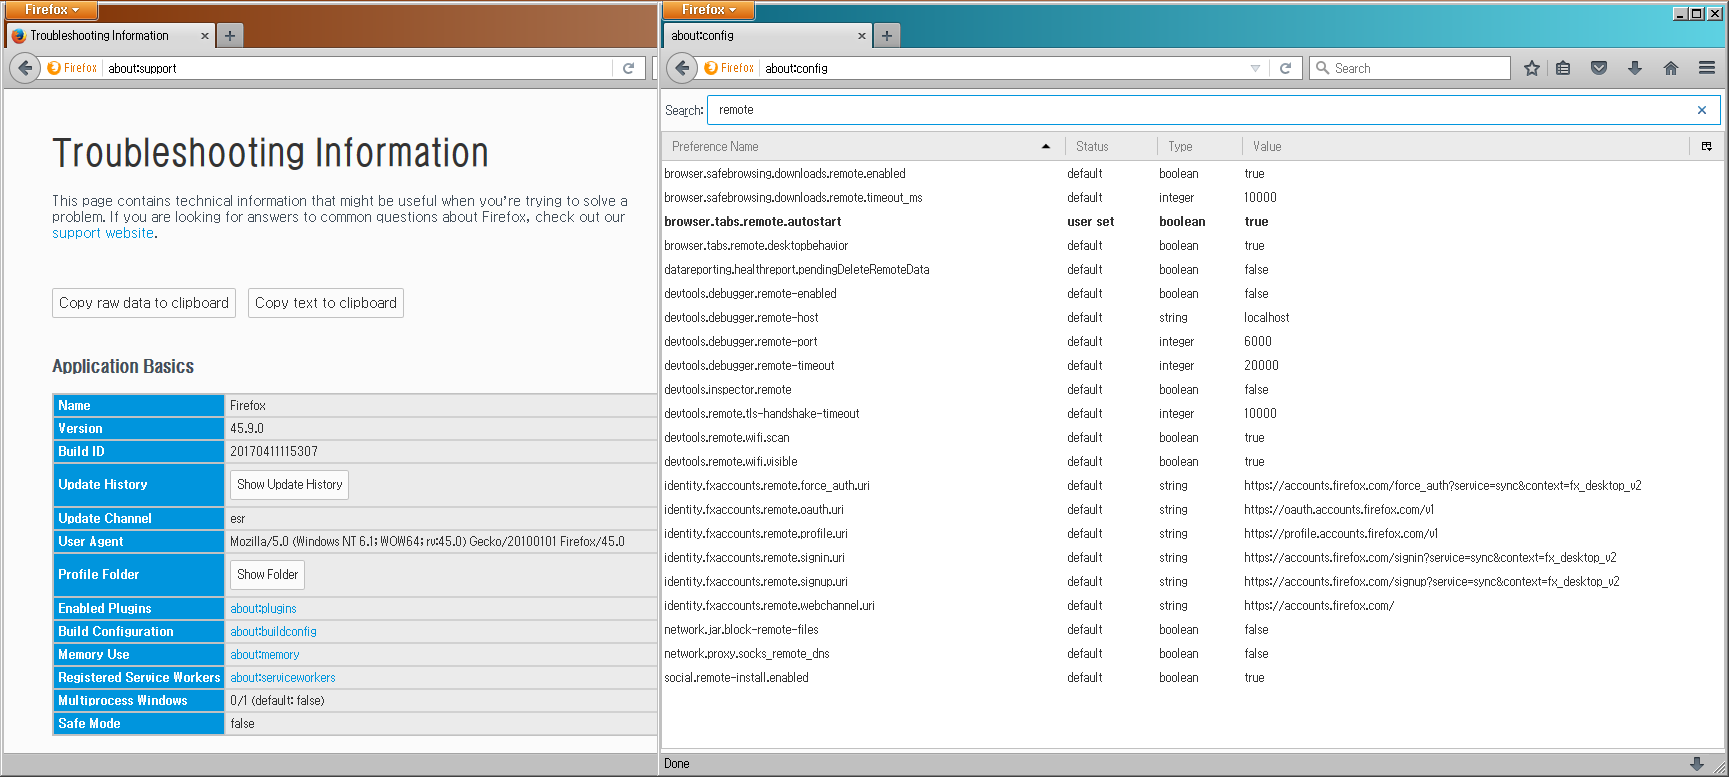Select devtools.debugger.remote-enabled row
Viewport: 1729px width, 777px height.
point(1194,294)
